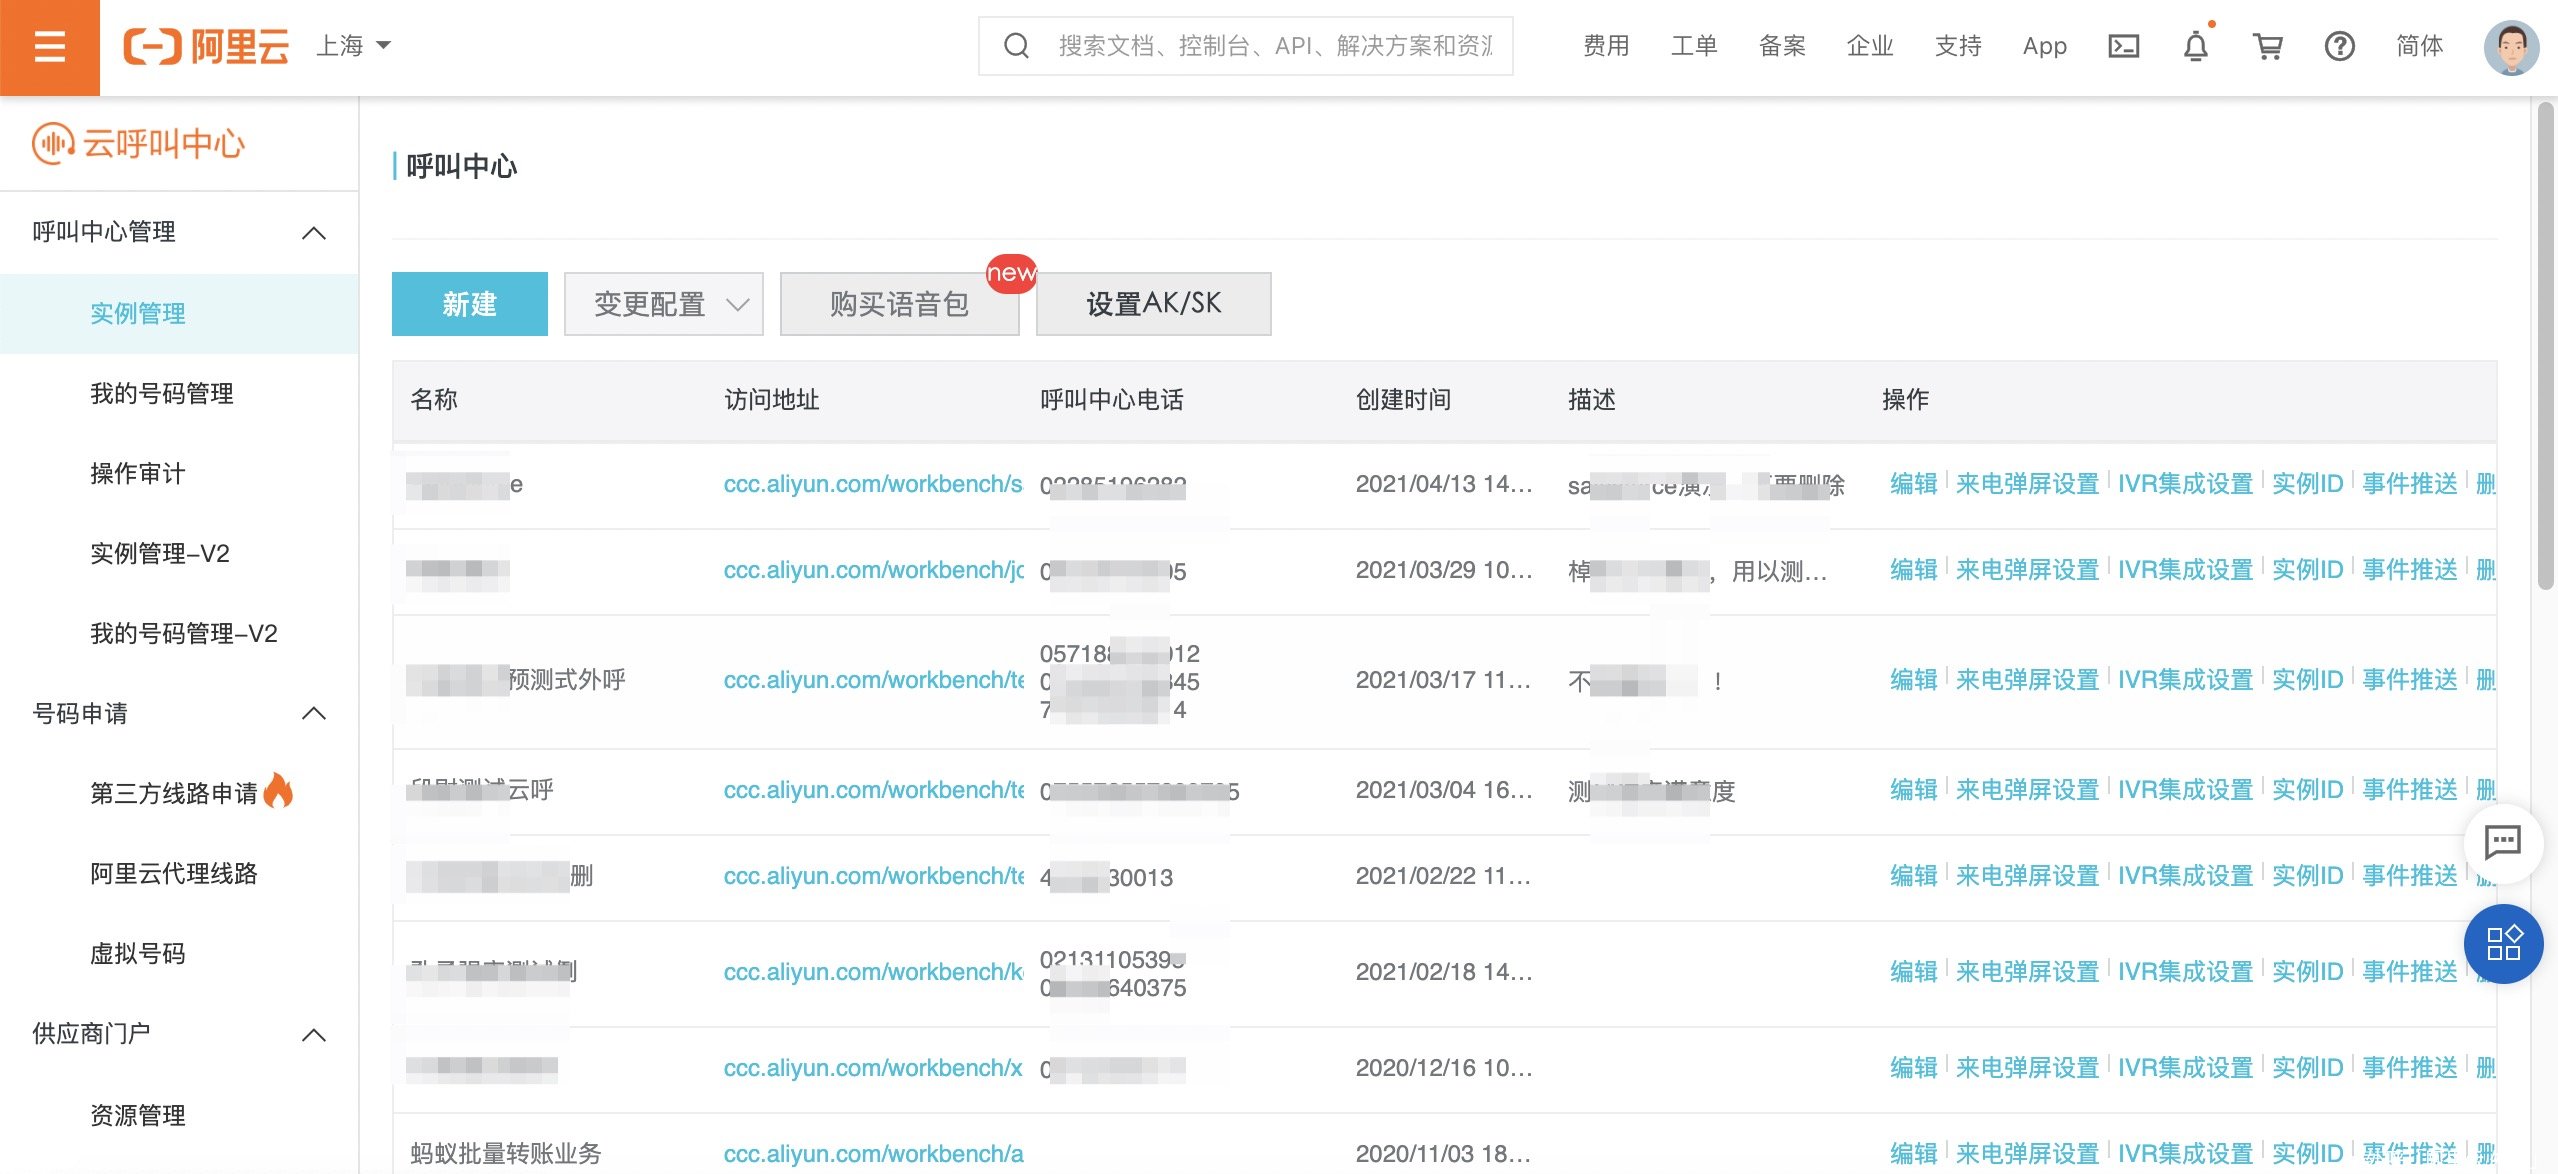Open the 变更配置 dropdown
The height and width of the screenshot is (1174, 2558).
pyautogui.click(x=663, y=304)
